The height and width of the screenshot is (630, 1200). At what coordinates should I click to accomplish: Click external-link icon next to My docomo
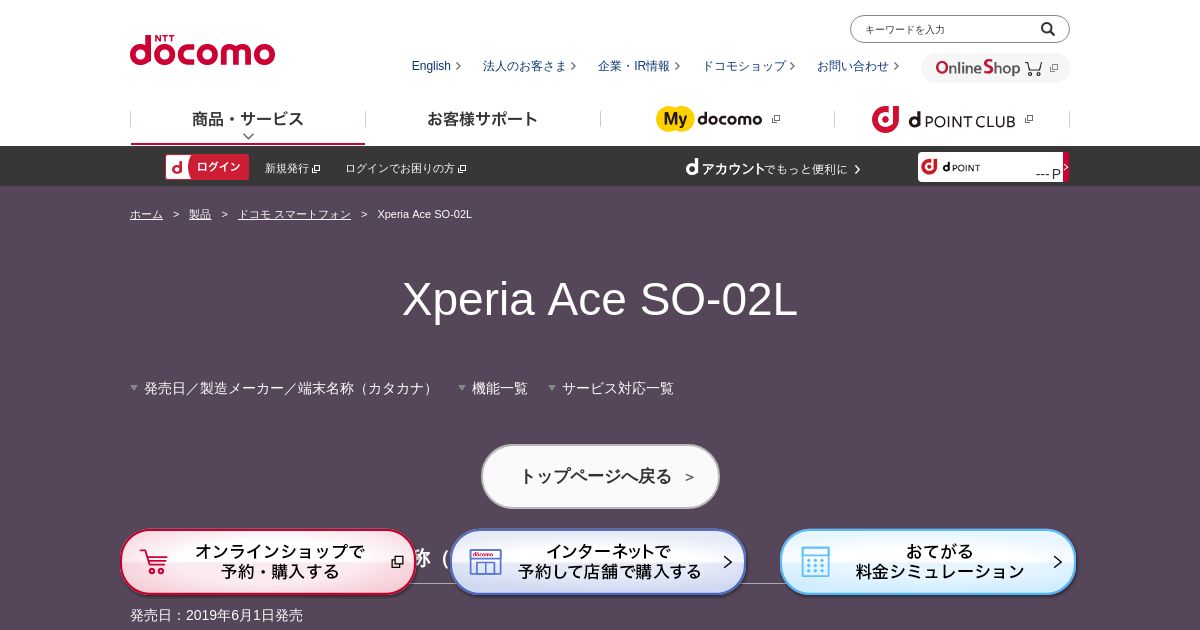pos(776,119)
